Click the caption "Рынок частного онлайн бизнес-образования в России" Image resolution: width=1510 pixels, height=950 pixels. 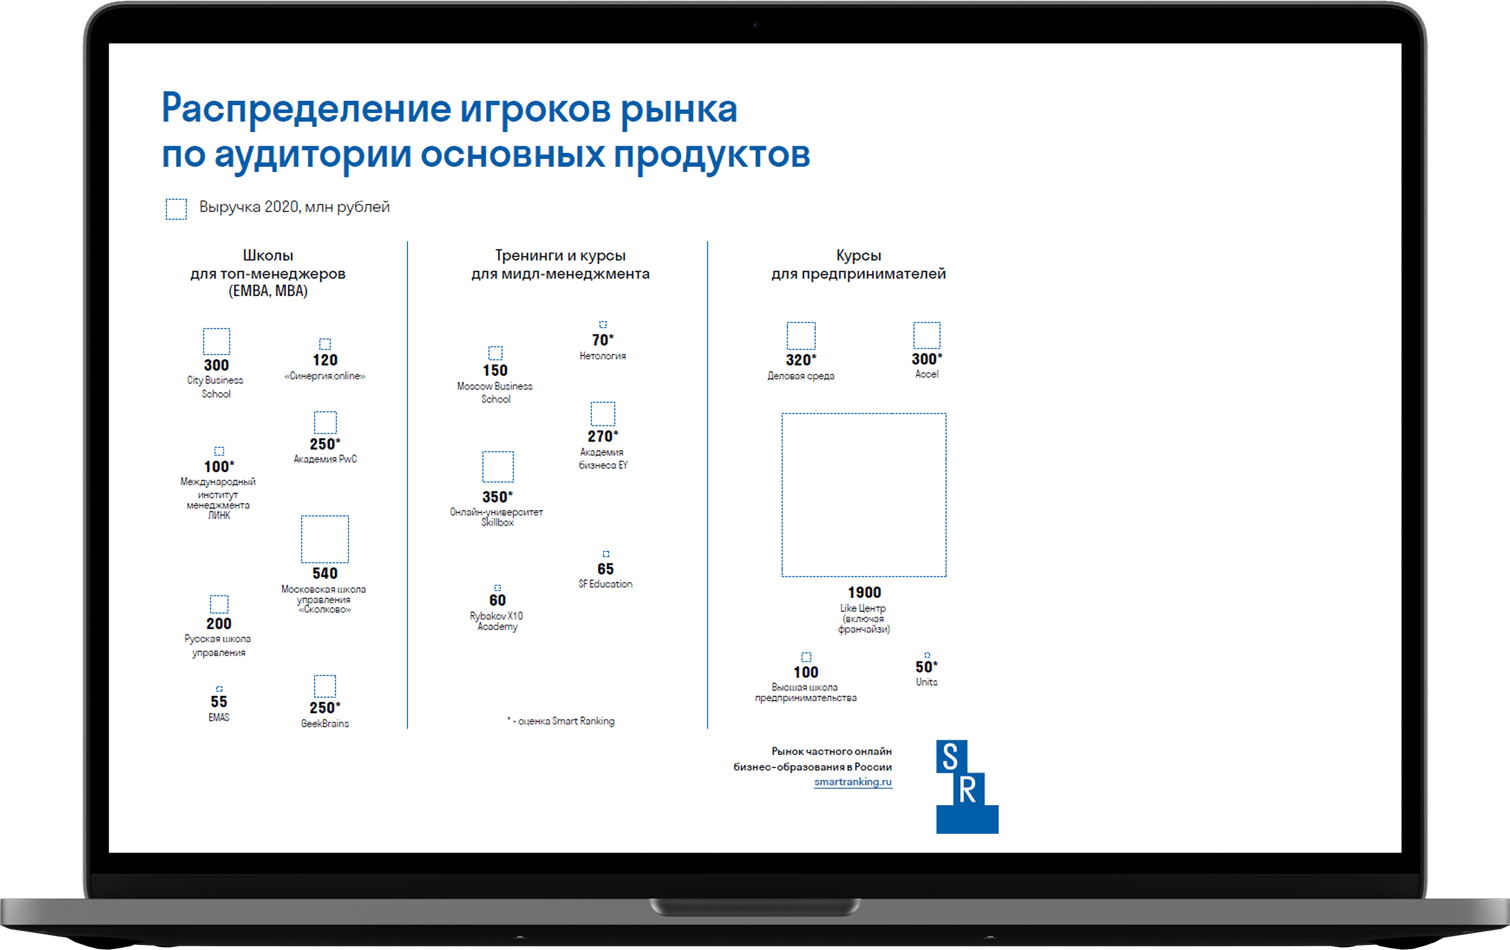813,759
